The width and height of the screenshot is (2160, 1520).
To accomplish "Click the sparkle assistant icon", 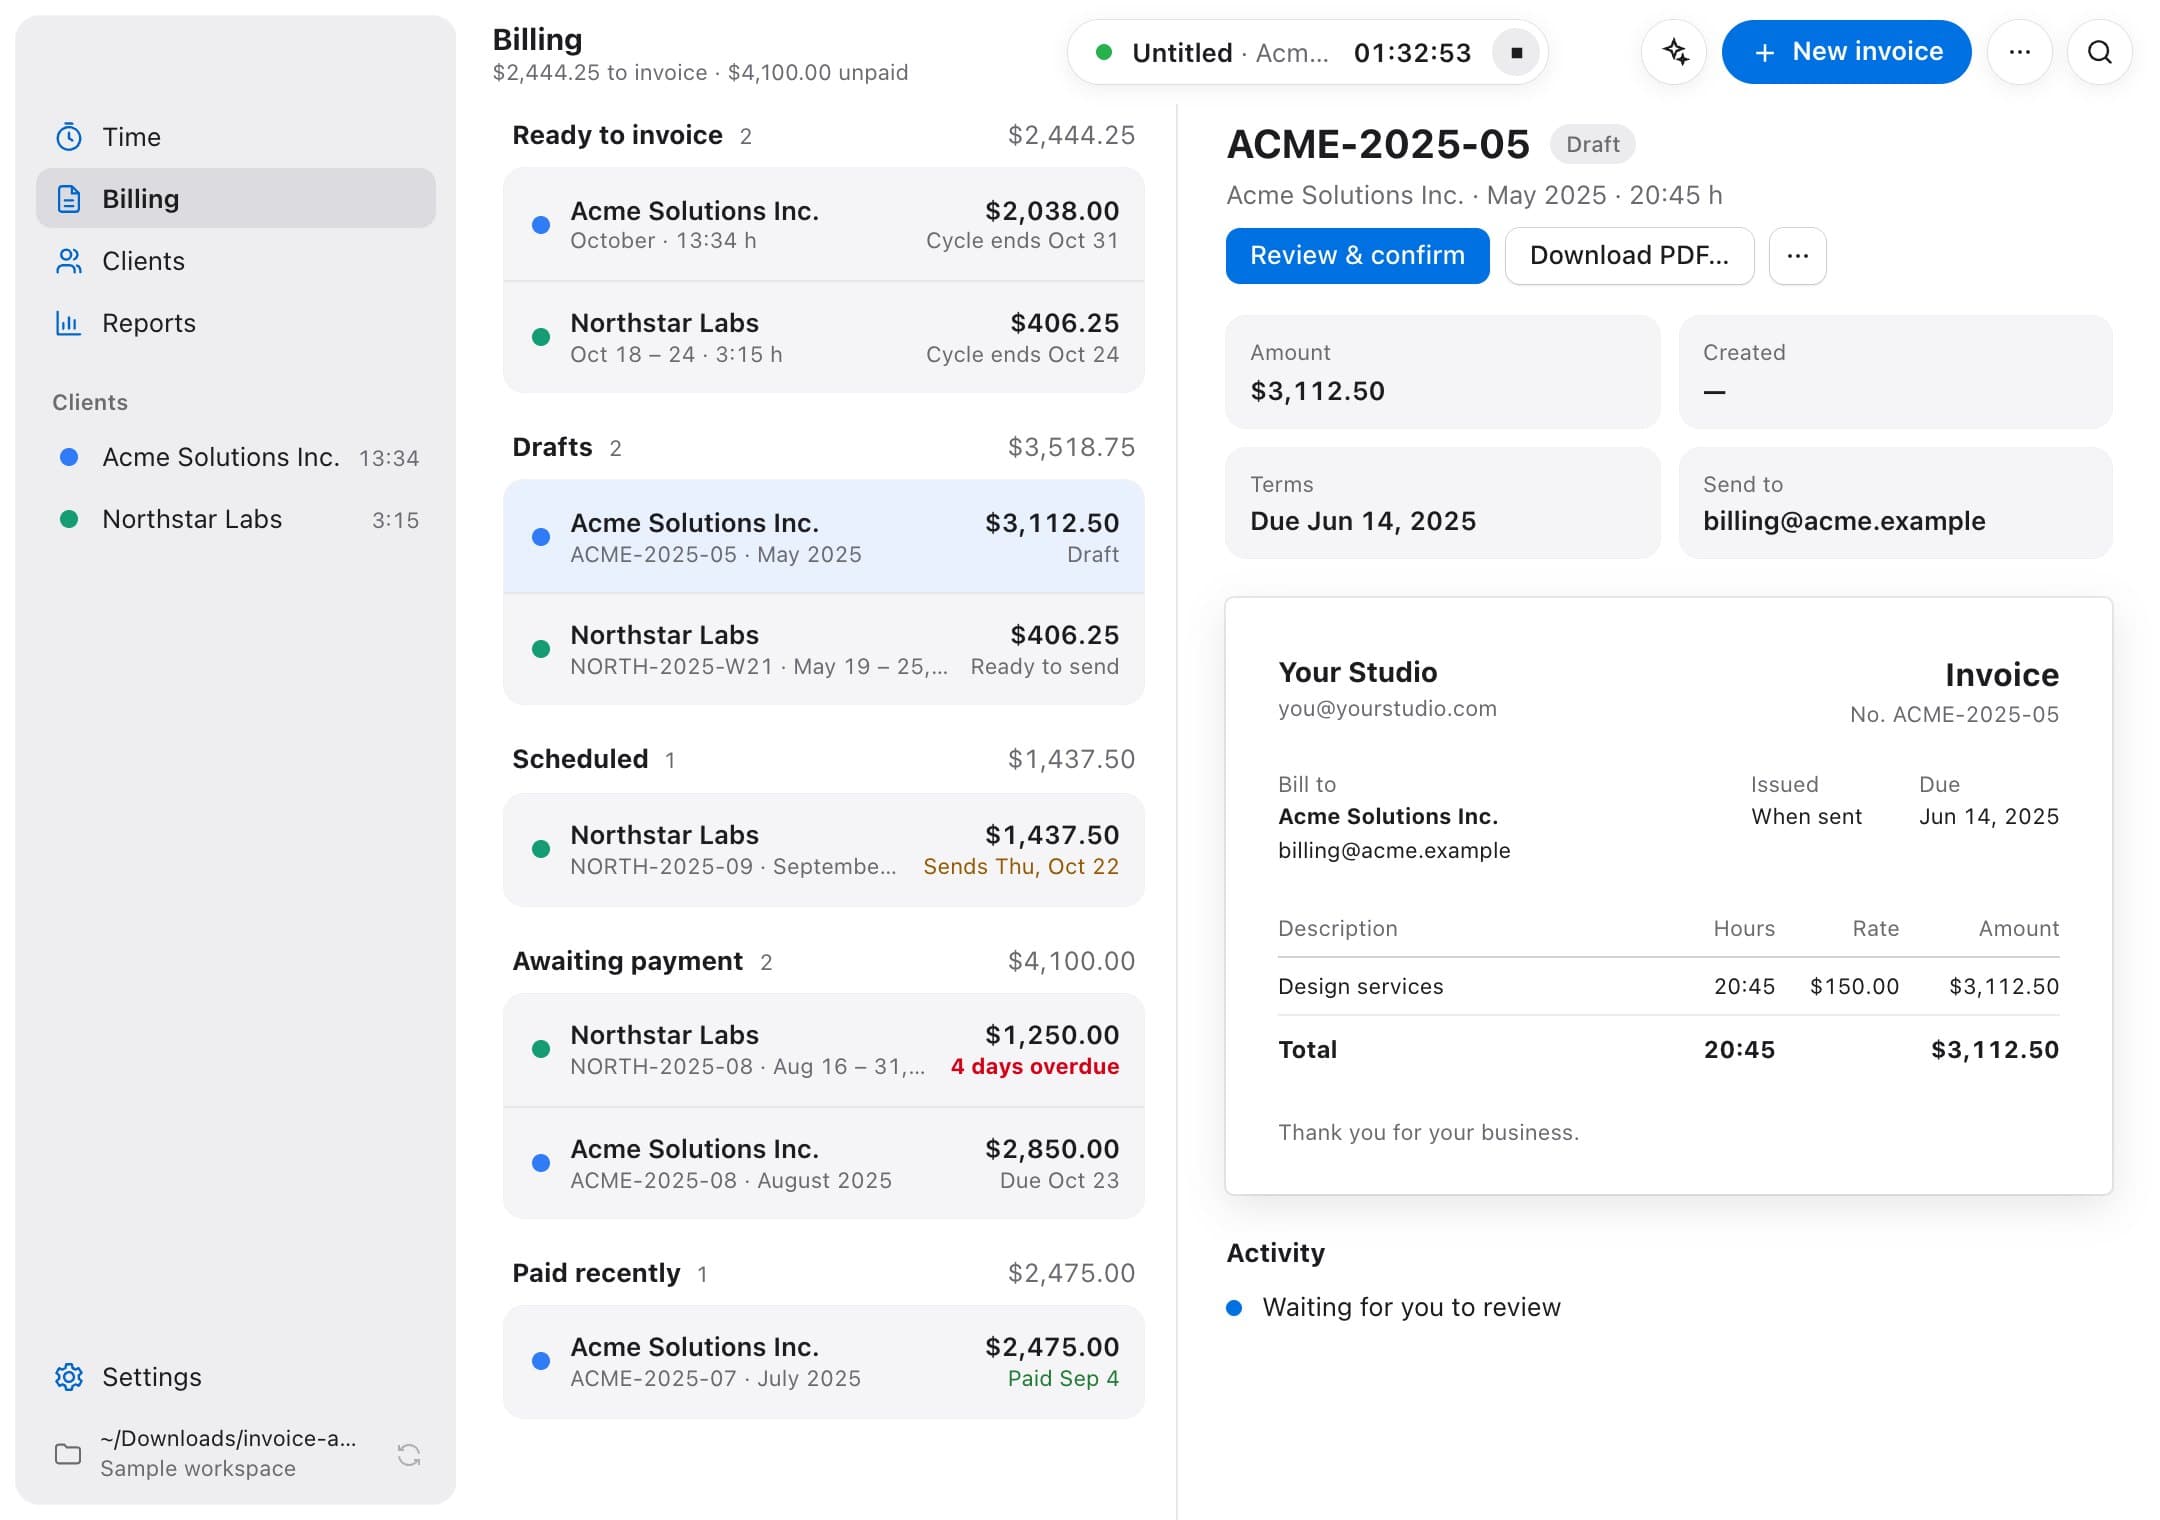I will (1675, 52).
